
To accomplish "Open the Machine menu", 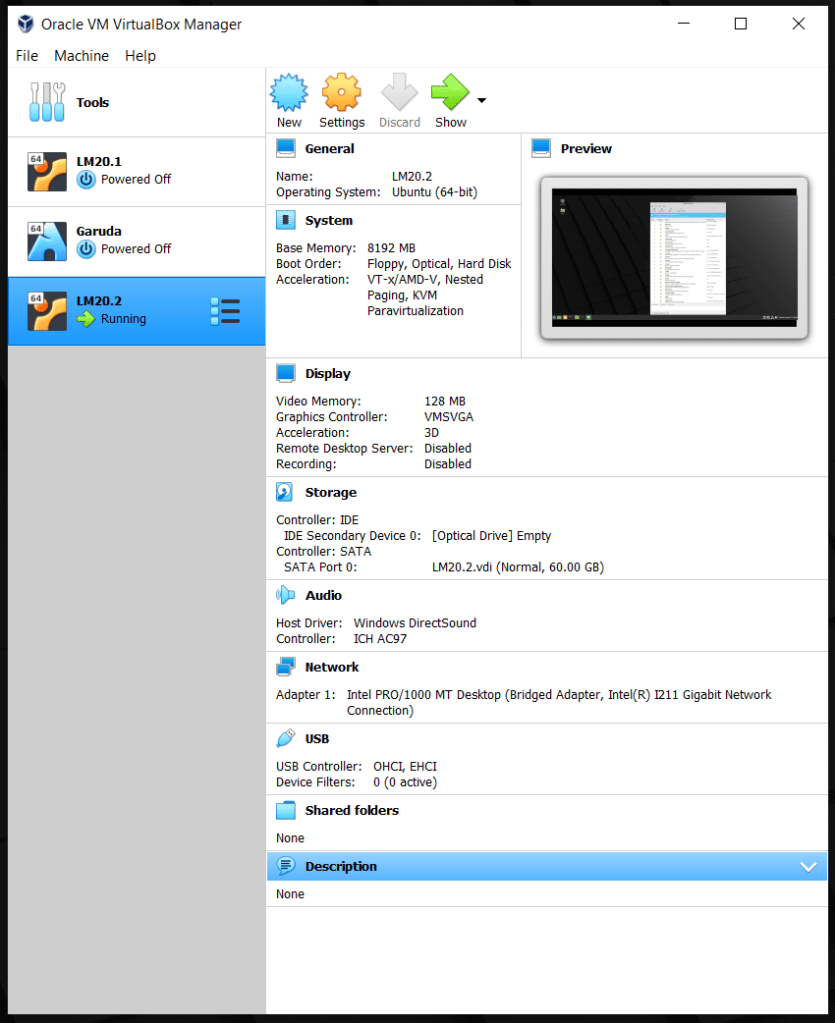I will point(82,56).
